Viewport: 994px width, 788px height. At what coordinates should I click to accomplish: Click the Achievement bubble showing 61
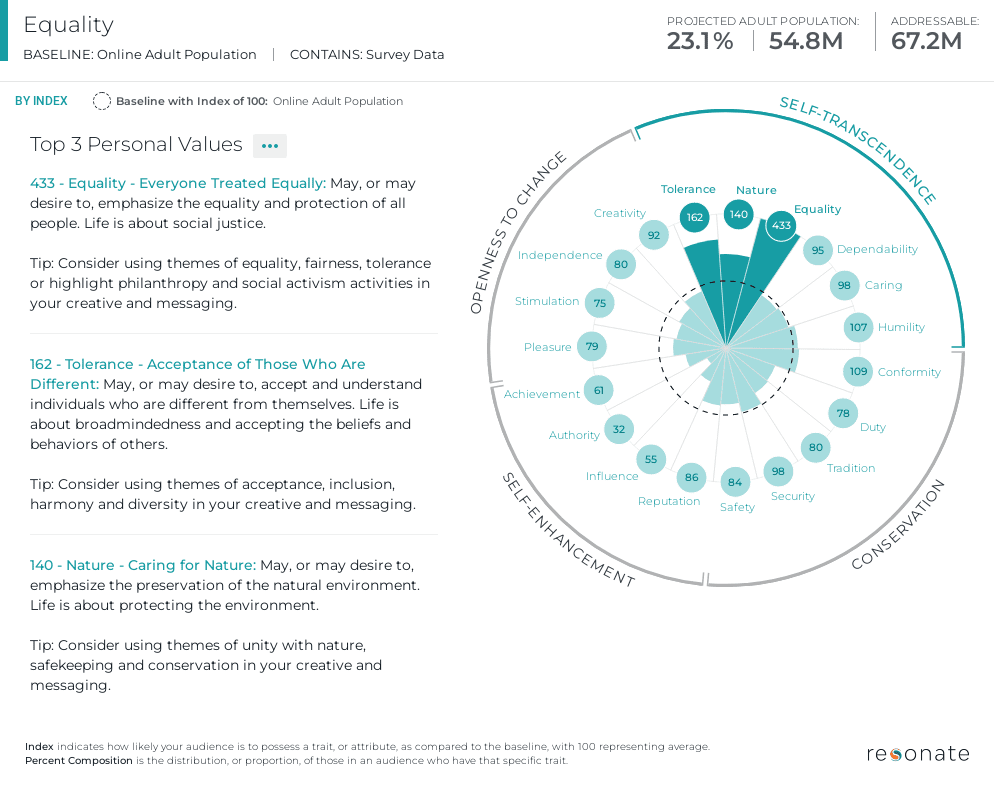(x=598, y=390)
